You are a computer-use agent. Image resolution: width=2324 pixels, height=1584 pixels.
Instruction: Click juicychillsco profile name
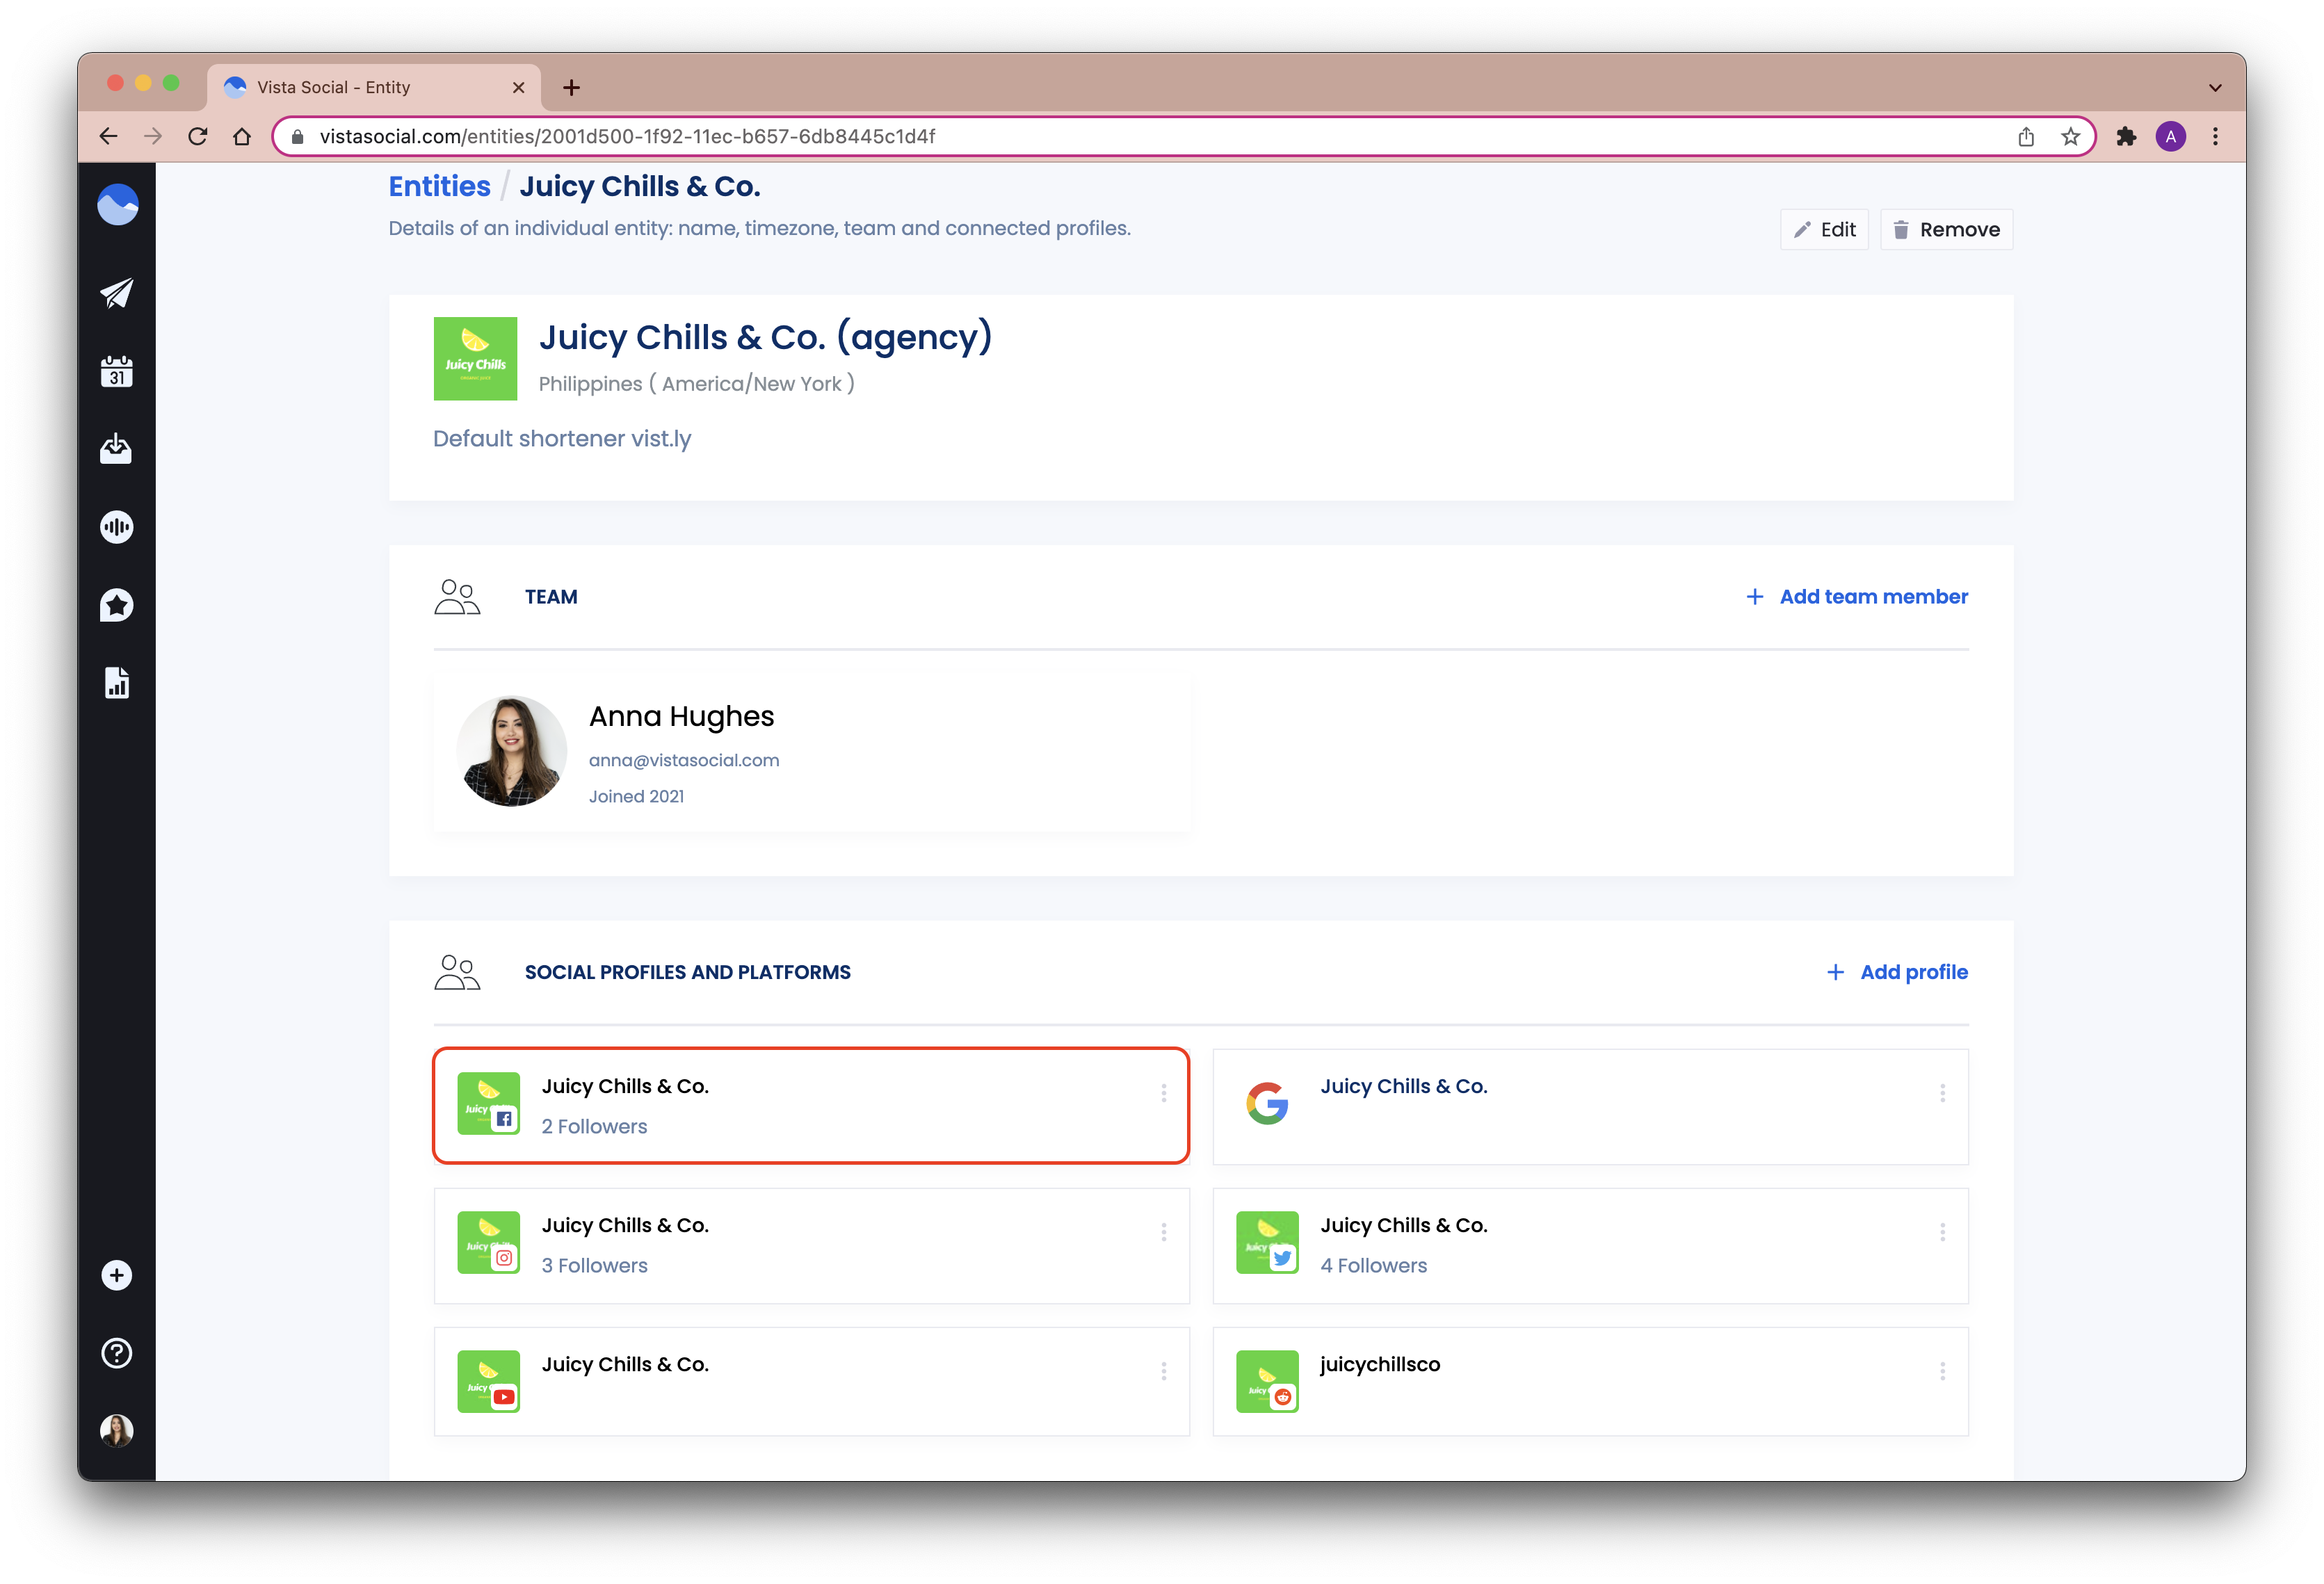pos(1380,1364)
